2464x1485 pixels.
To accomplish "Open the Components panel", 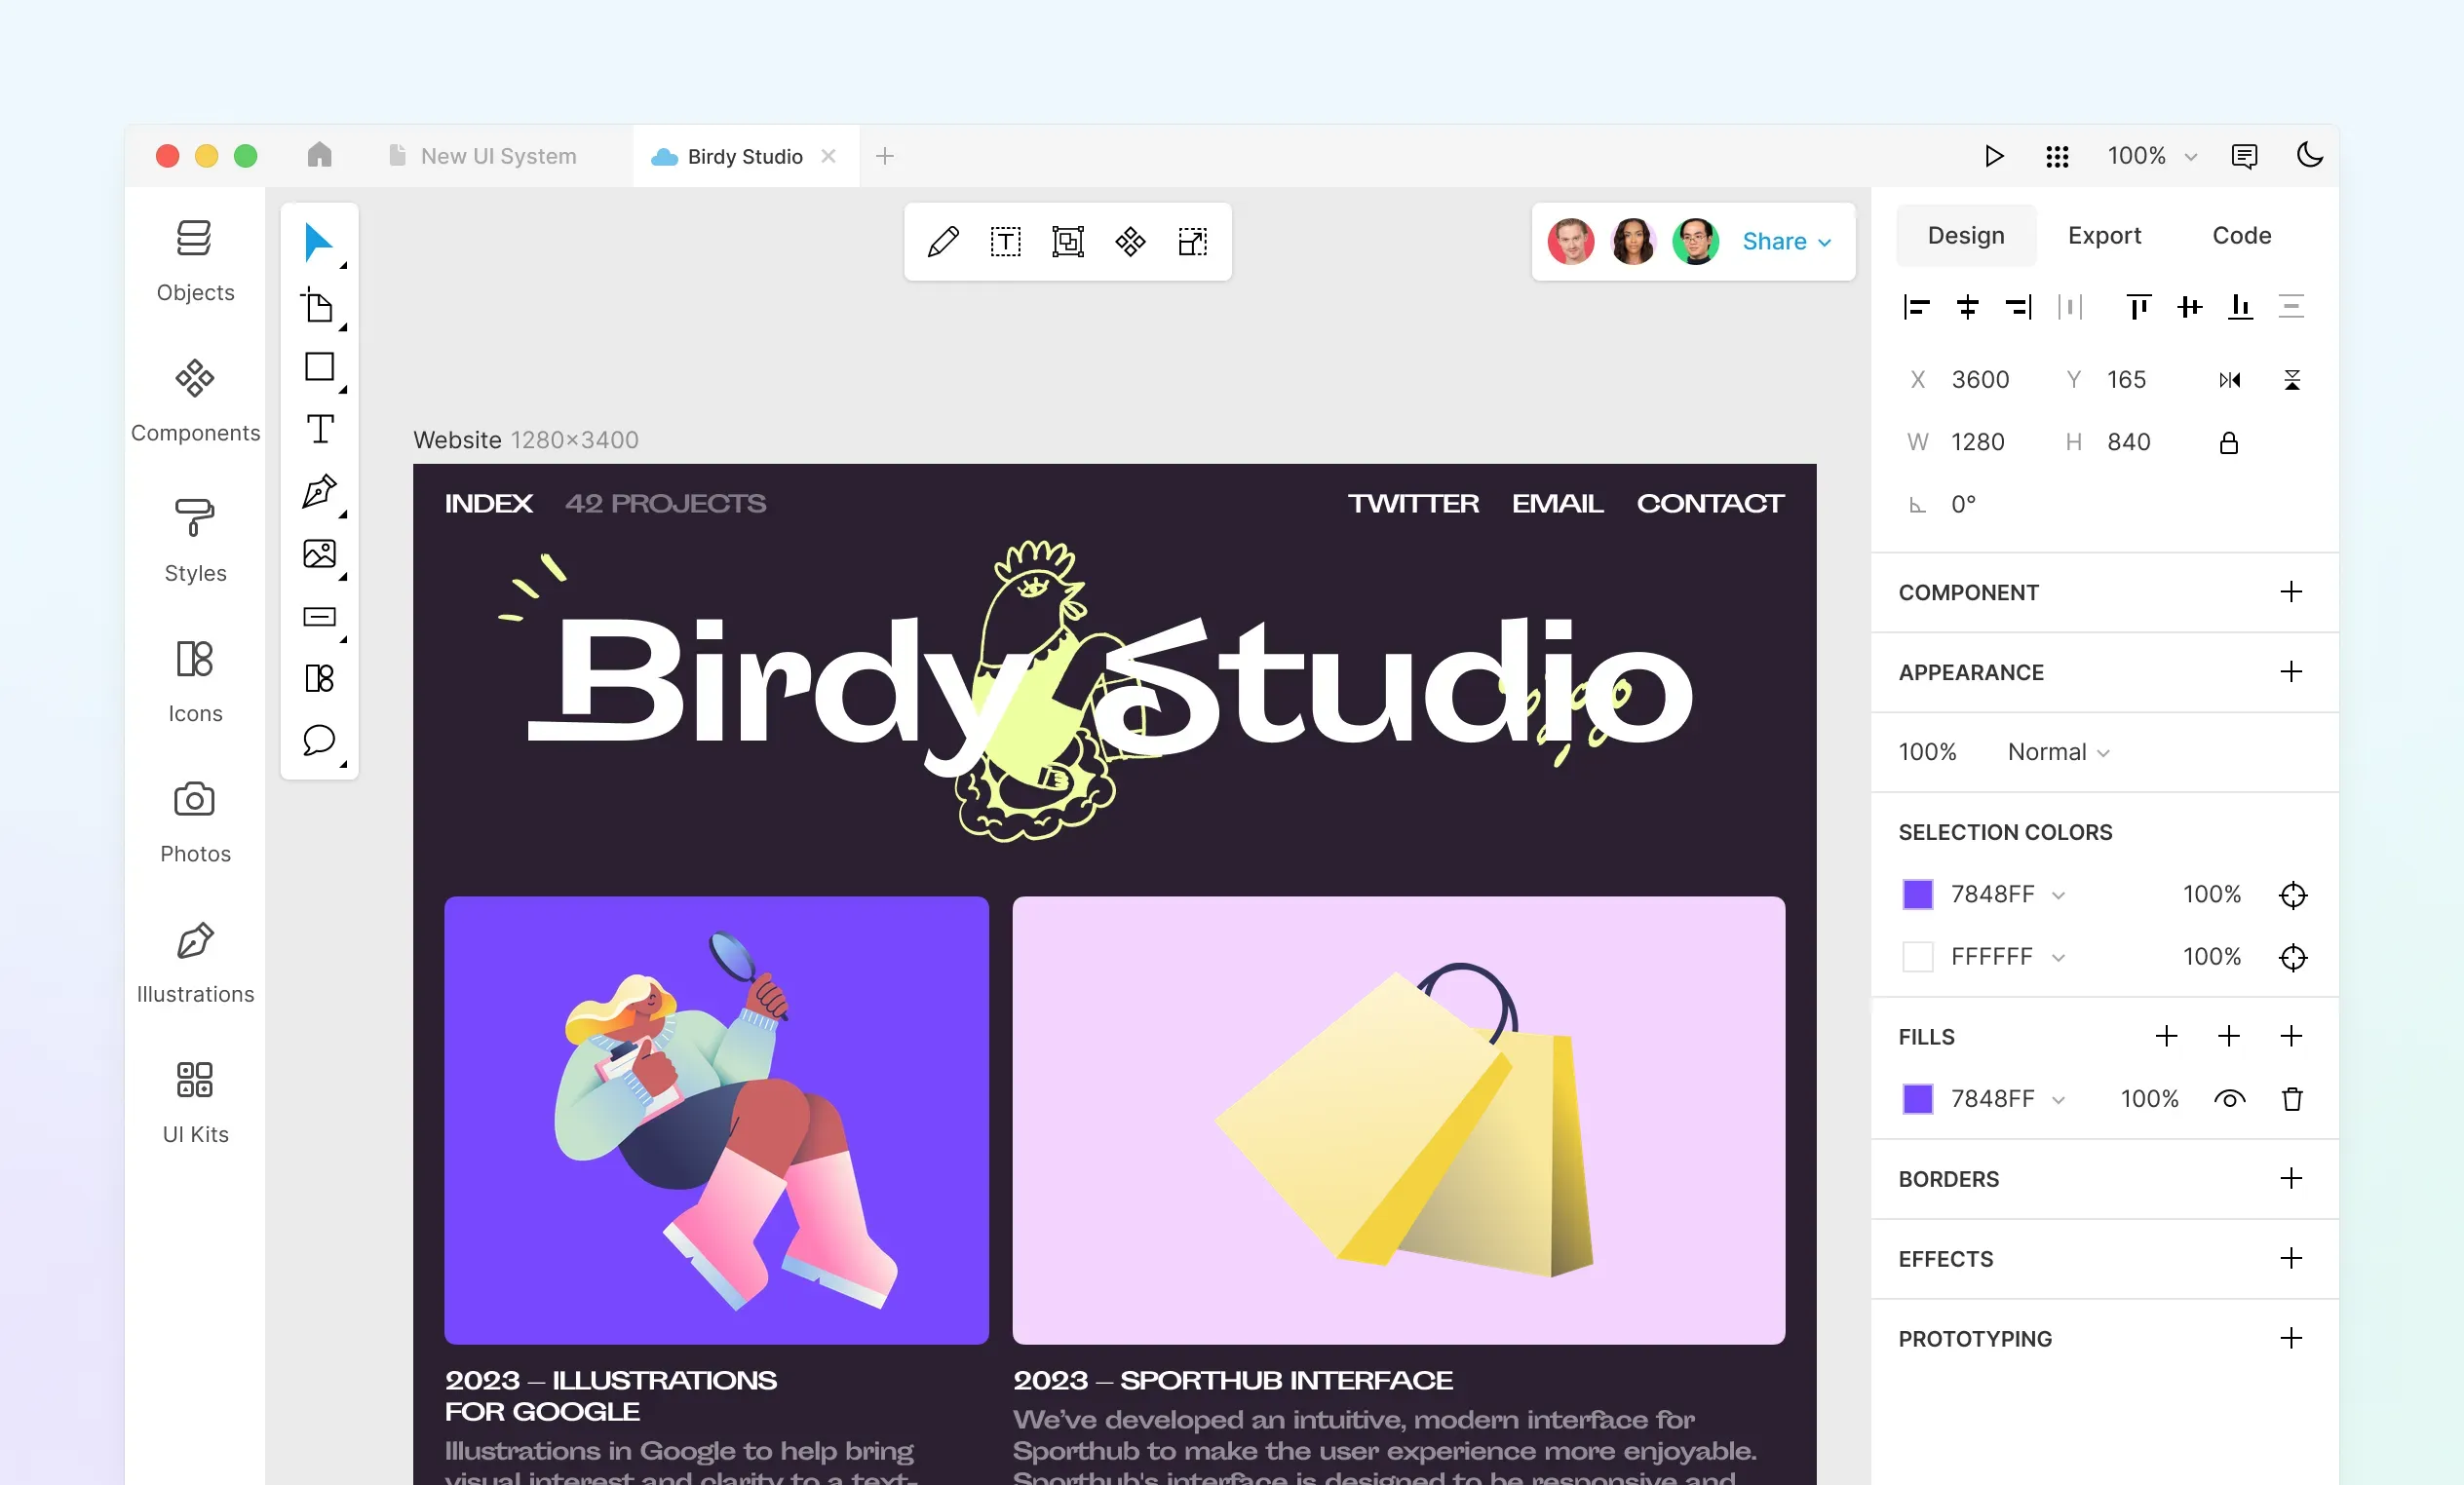I will pyautogui.click(x=195, y=402).
